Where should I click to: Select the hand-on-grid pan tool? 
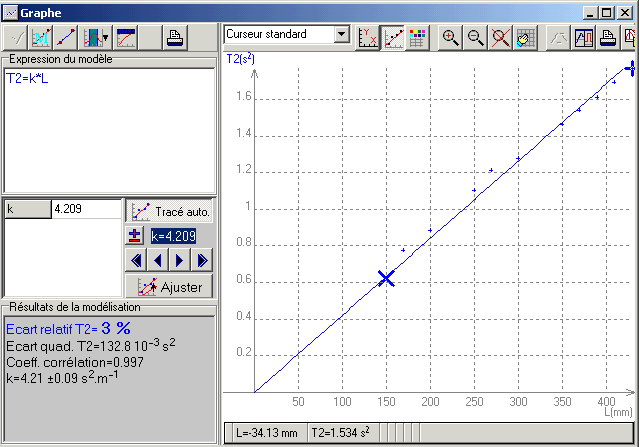(526, 38)
